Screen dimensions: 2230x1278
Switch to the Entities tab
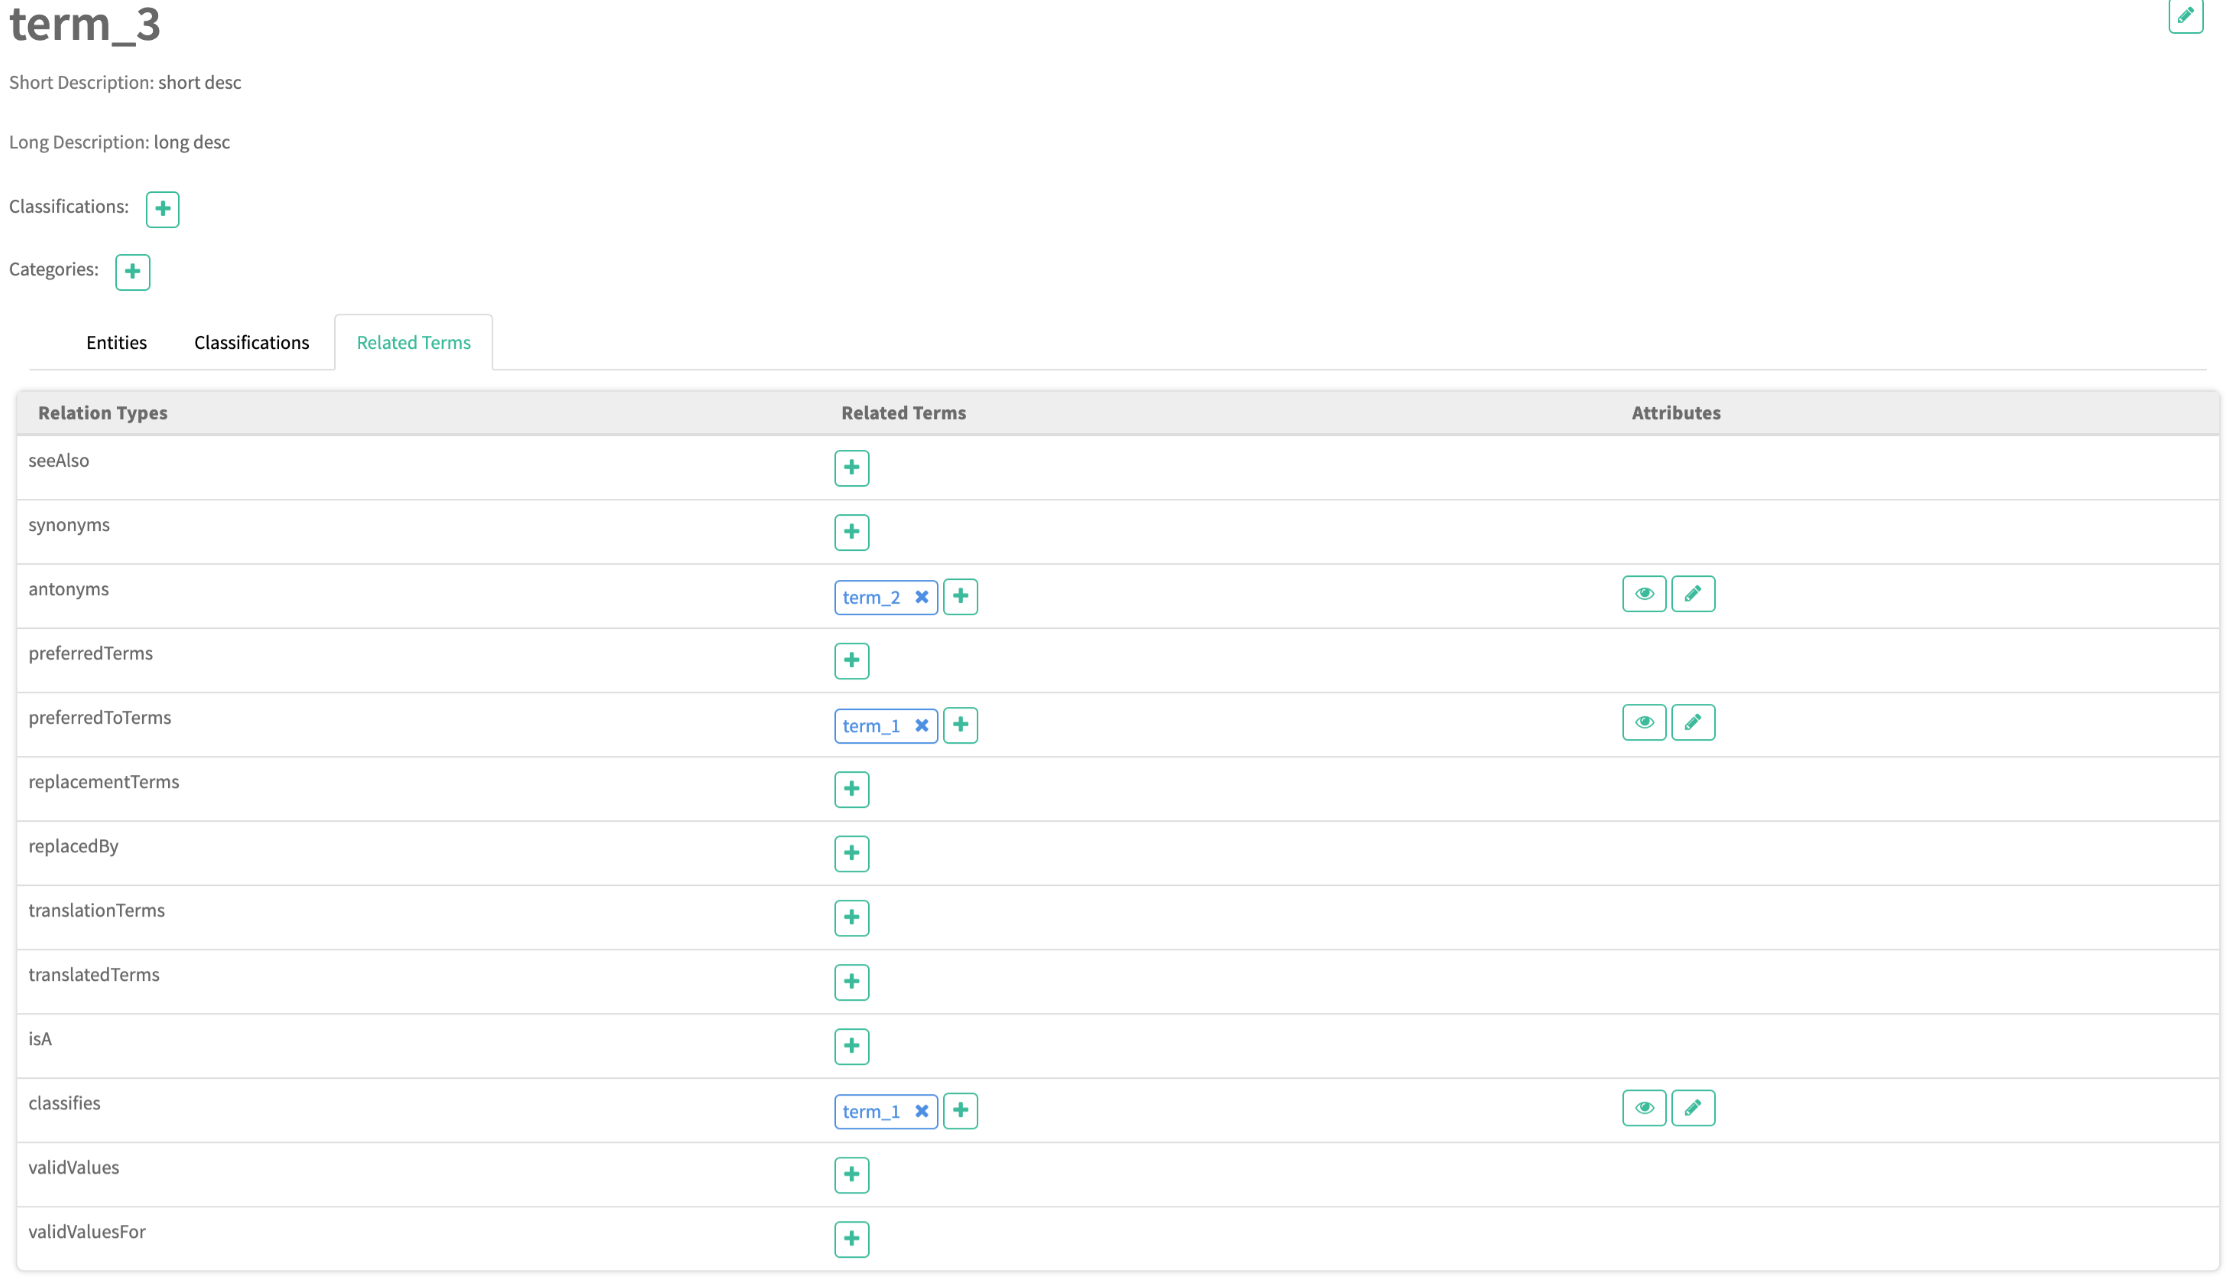point(116,343)
